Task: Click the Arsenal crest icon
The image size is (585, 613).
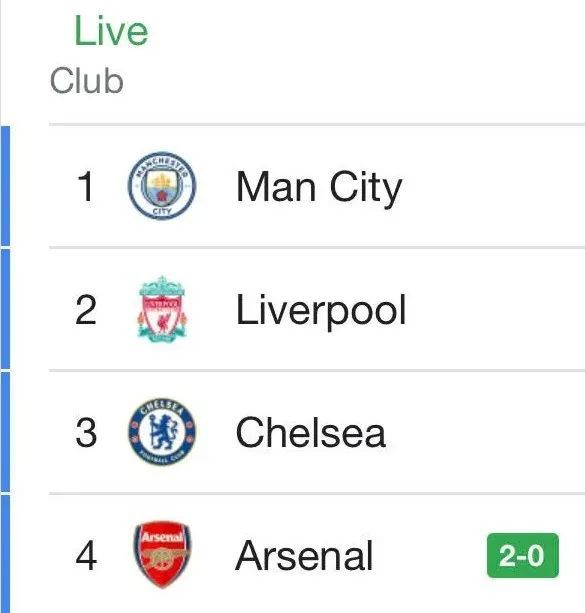Action: tap(162, 554)
